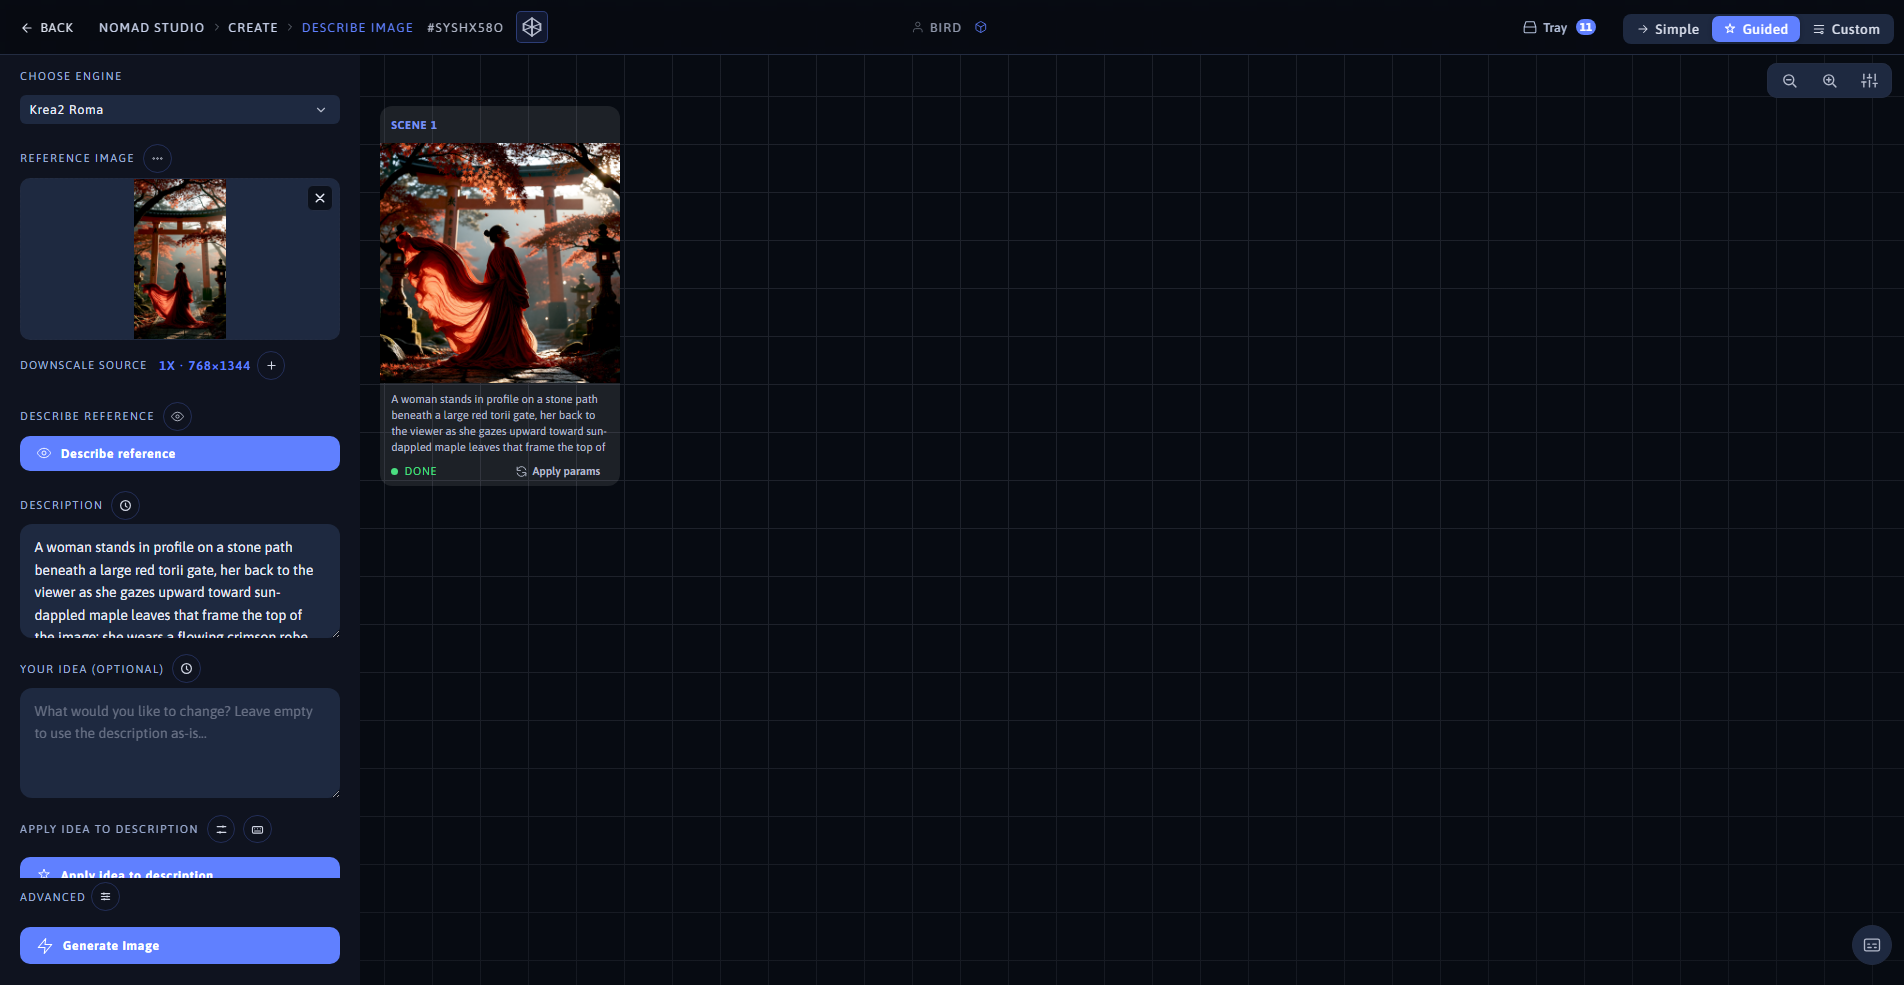This screenshot has height=985, width=1904.
Task: Open Reference Image more options menu
Action: tap(157, 158)
